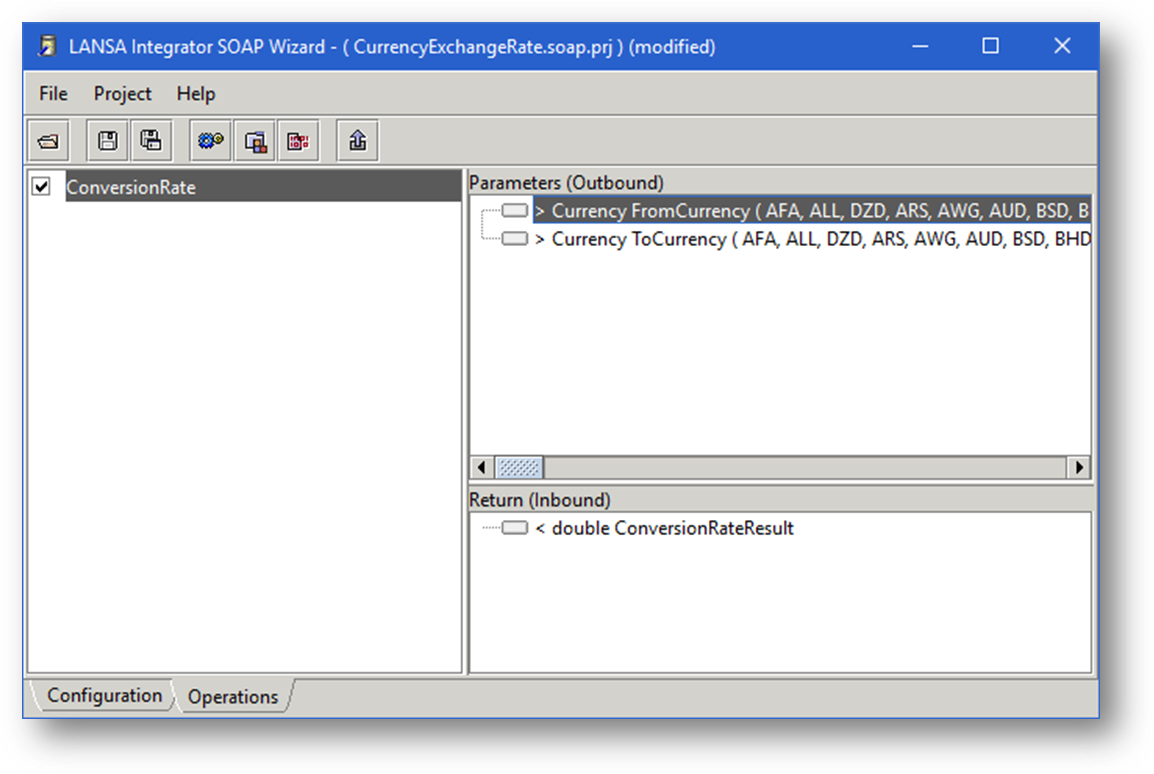Screen dimensions: 1154x774
Task: Click the left arrow of Parameters scrollbar
Action: click(x=482, y=467)
